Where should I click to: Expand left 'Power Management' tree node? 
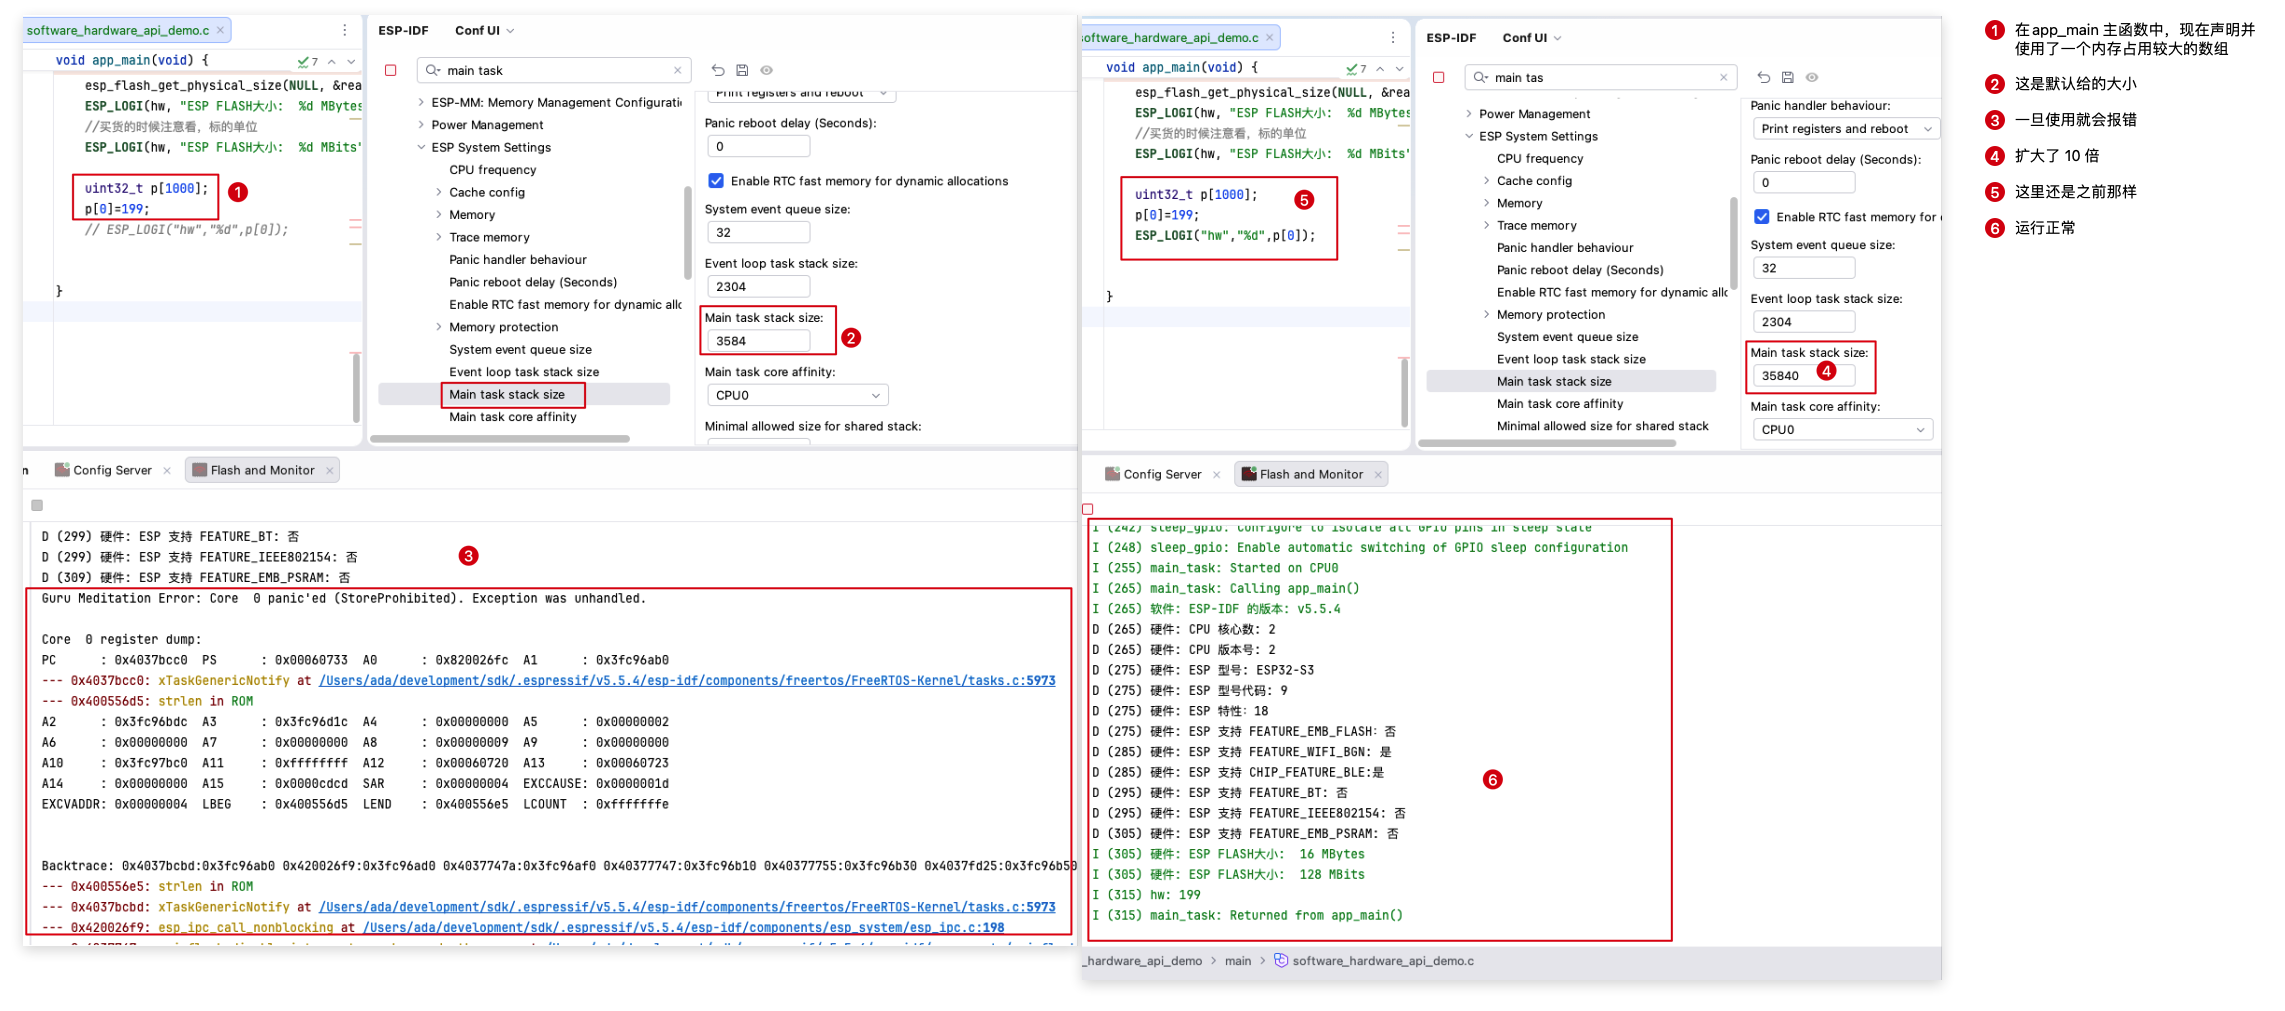click(x=421, y=125)
